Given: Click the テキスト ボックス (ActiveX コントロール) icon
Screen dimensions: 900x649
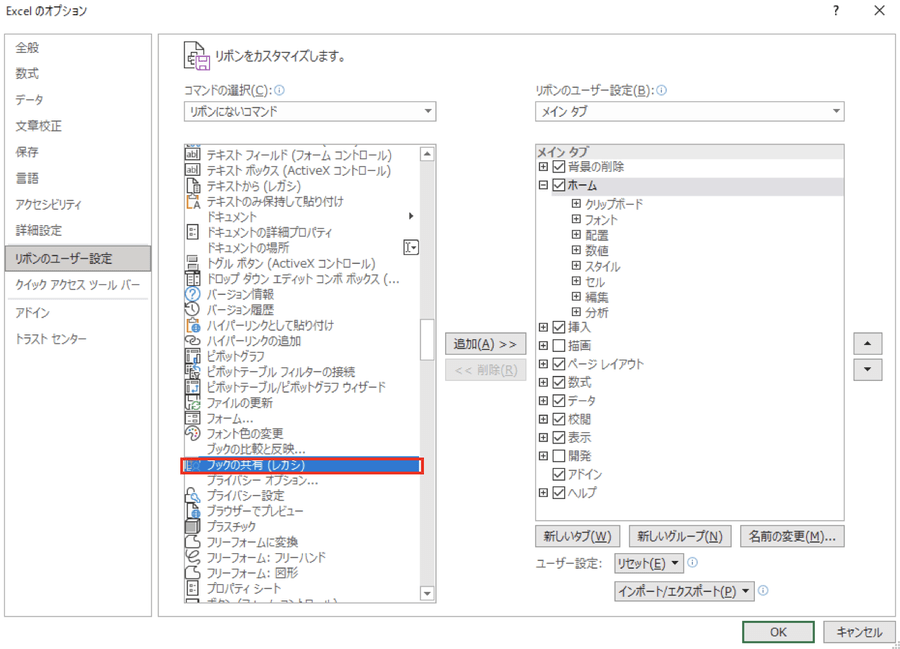Looking at the screenshot, I should [193, 170].
